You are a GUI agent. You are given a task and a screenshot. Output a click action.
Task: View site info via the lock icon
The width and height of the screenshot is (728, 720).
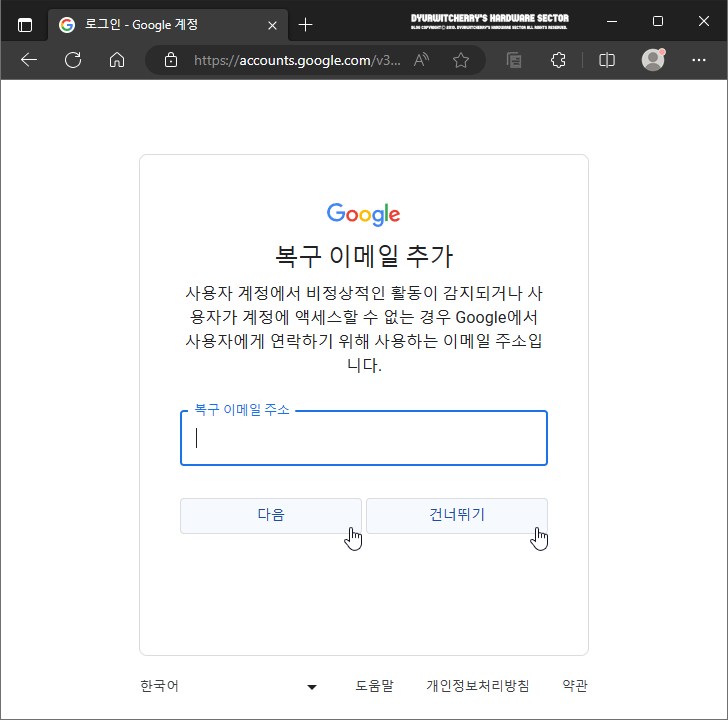click(171, 60)
